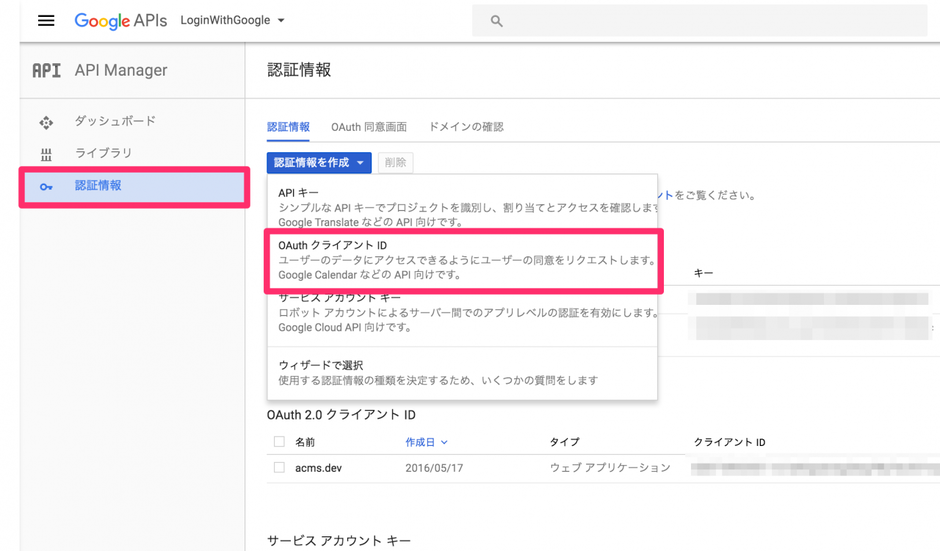Sort by 作成日 column header
Image resolution: width=940 pixels, height=551 pixels.
click(426, 442)
